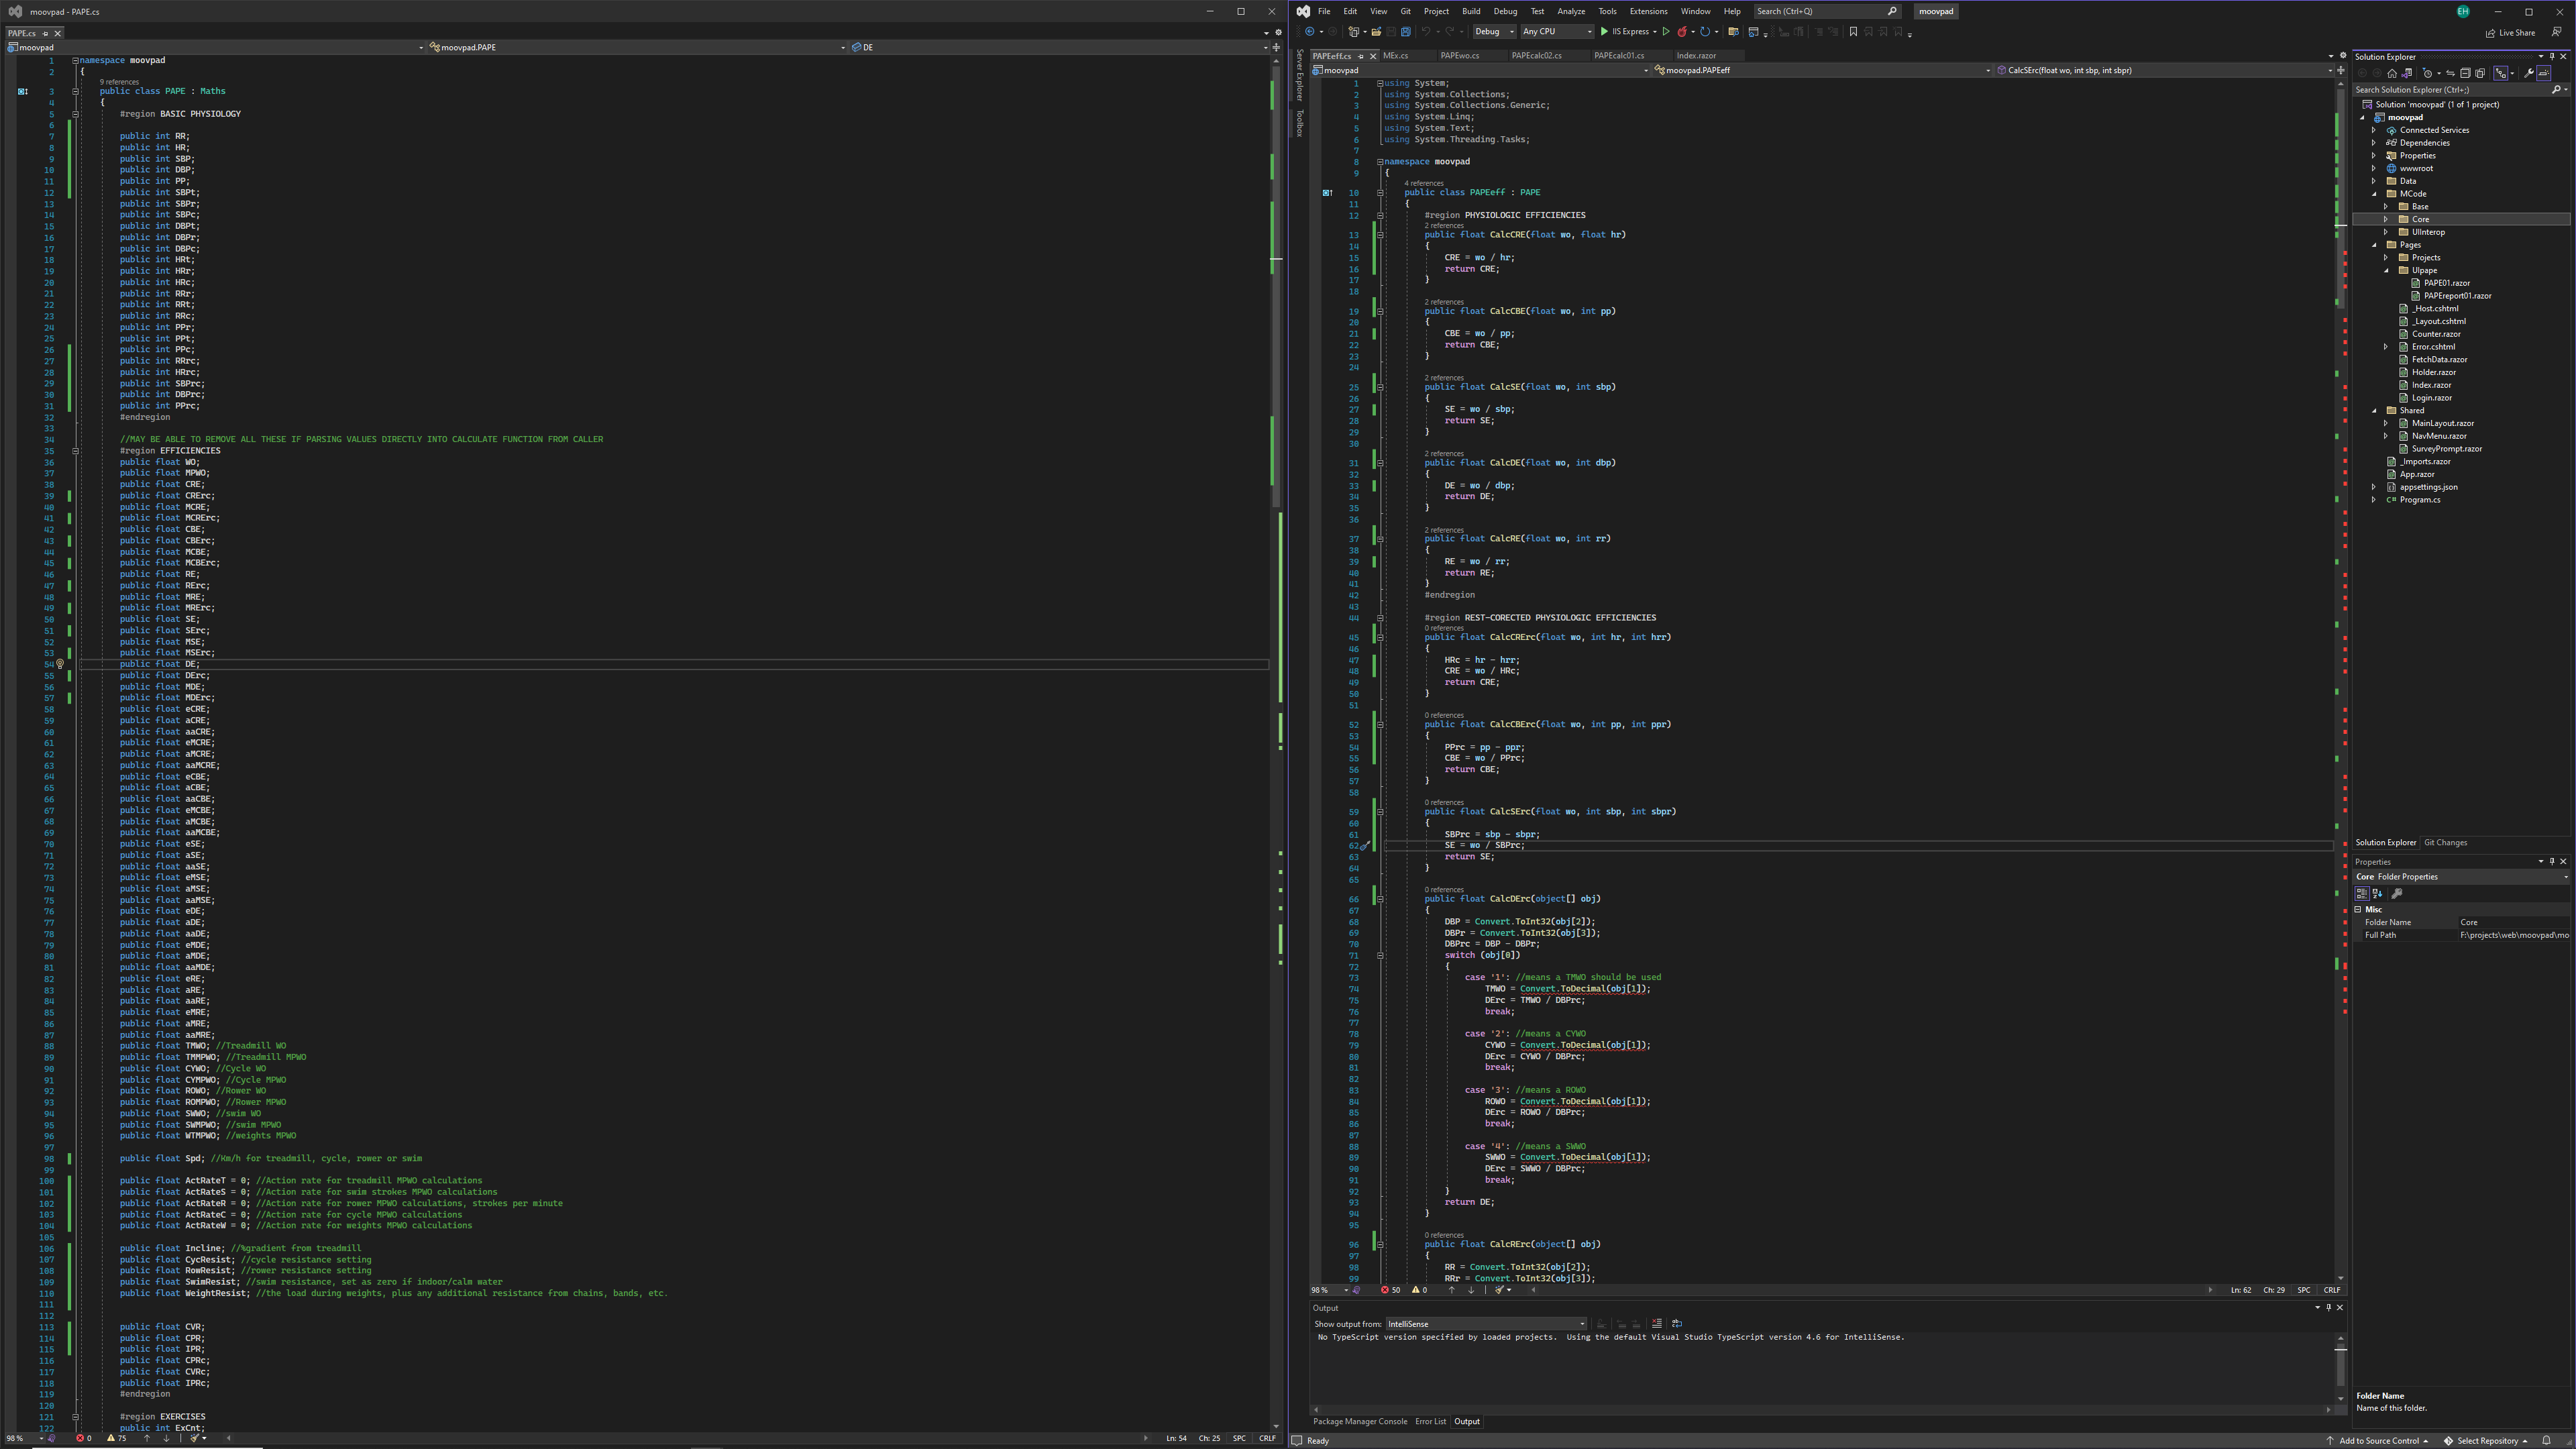Image resolution: width=2576 pixels, height=1449 pixels.
Task: Click the Live Share button
Action: point(2510,32)
